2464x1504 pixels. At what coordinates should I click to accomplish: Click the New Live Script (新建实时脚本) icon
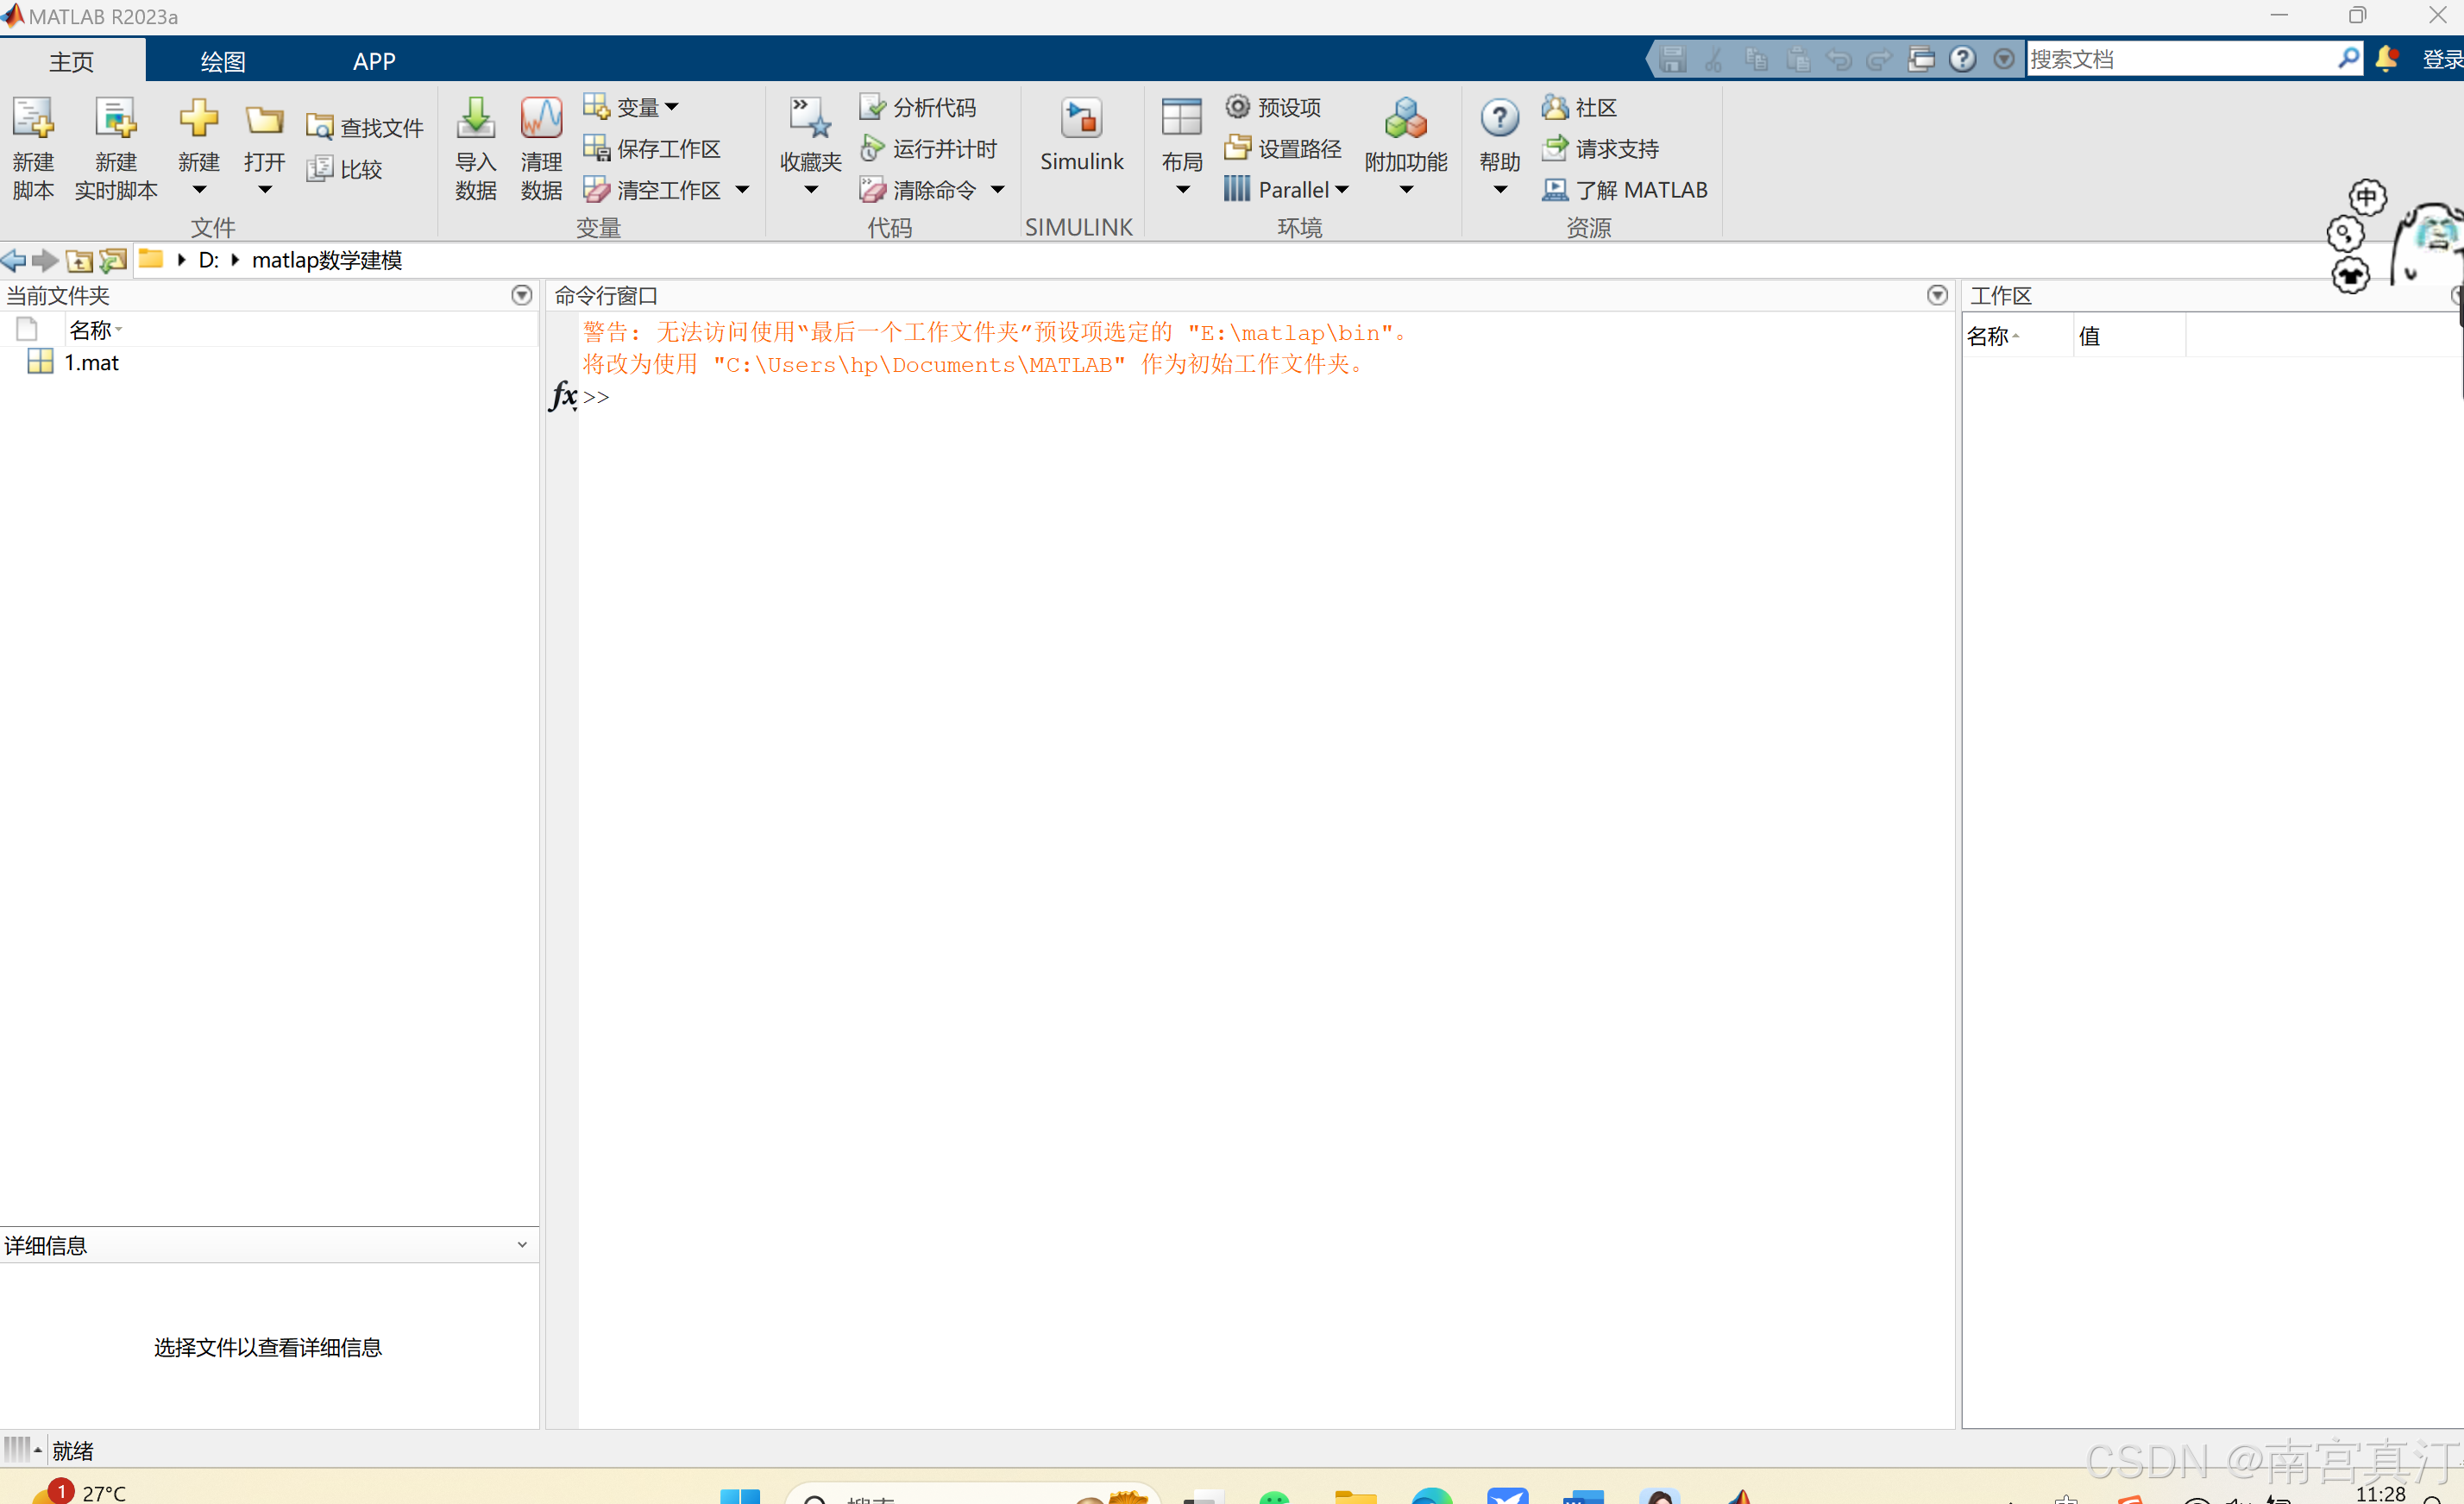click(x=116, y=118)
